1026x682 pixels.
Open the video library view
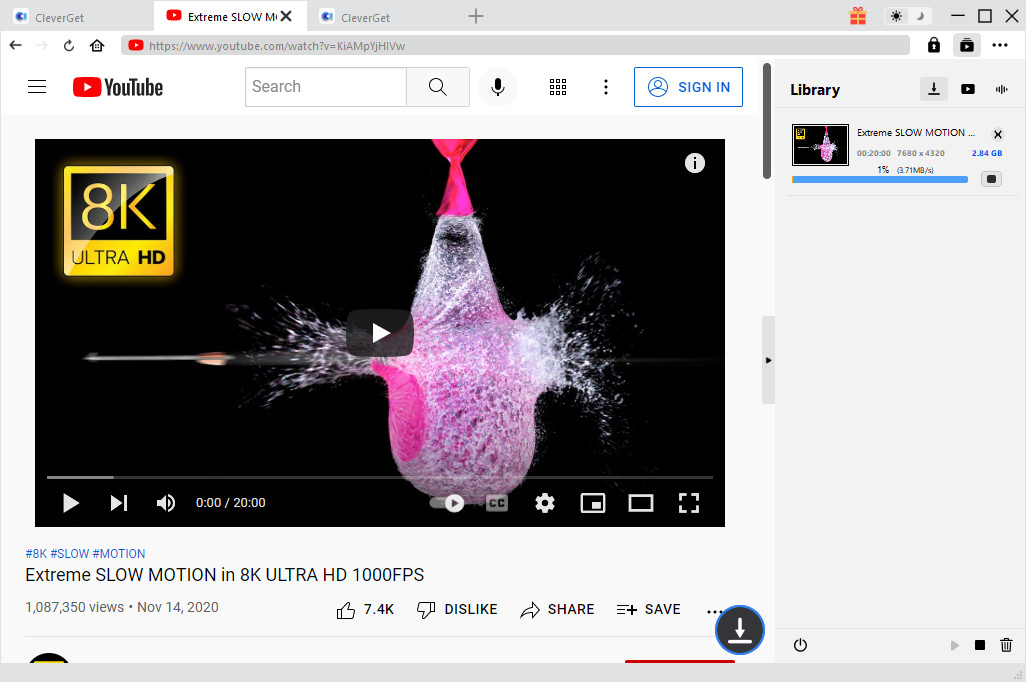(x=968, y=89)
